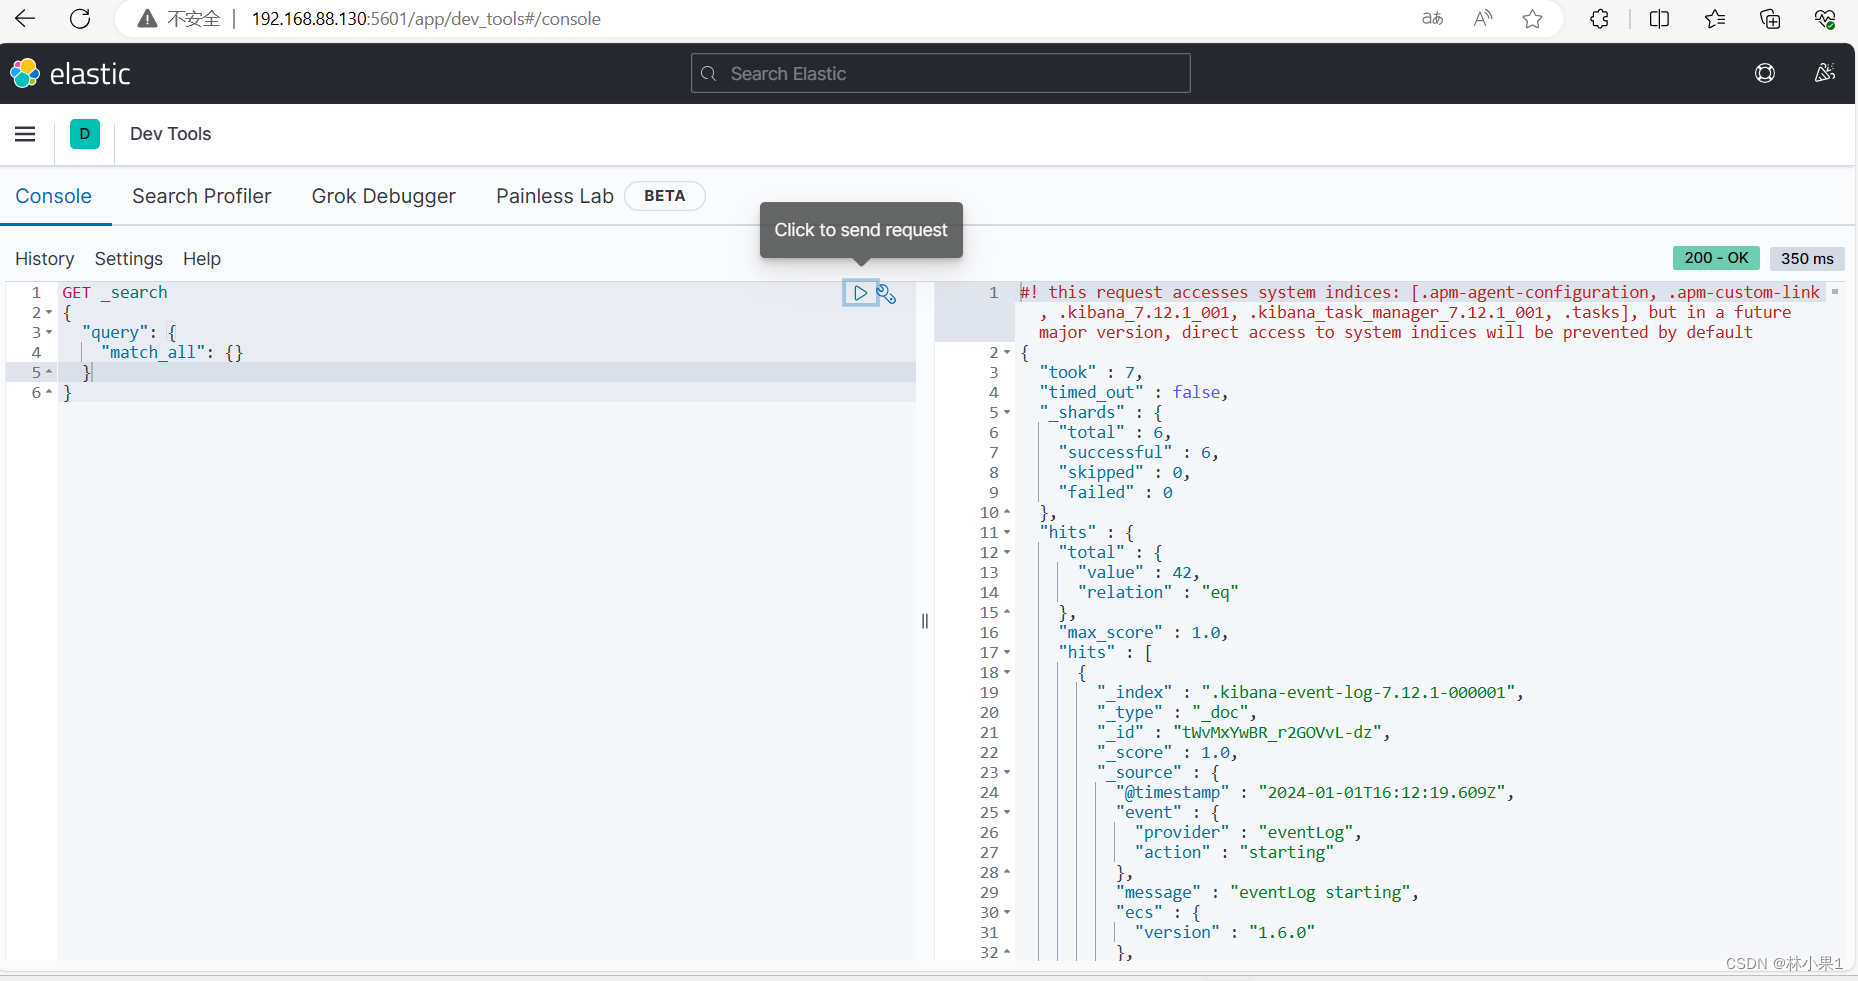
Task: Click the "_id" value line
Action: pyautogui.click(x=1244, y=733)
